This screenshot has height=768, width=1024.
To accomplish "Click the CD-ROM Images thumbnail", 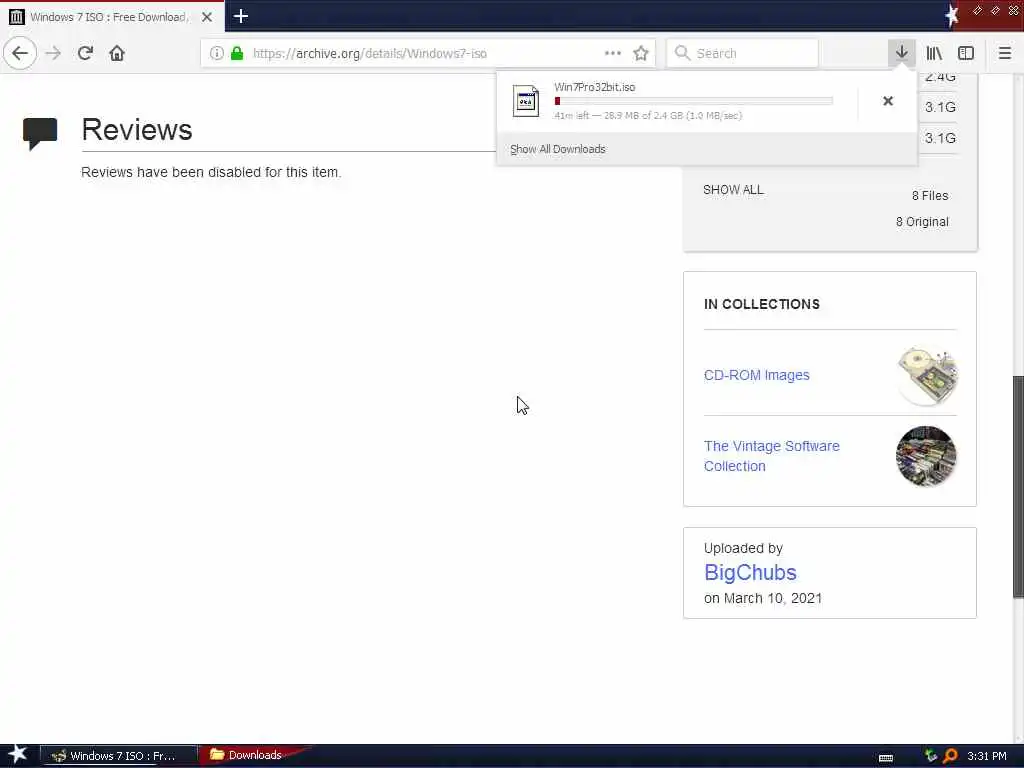I will click(x=927, y=376).
